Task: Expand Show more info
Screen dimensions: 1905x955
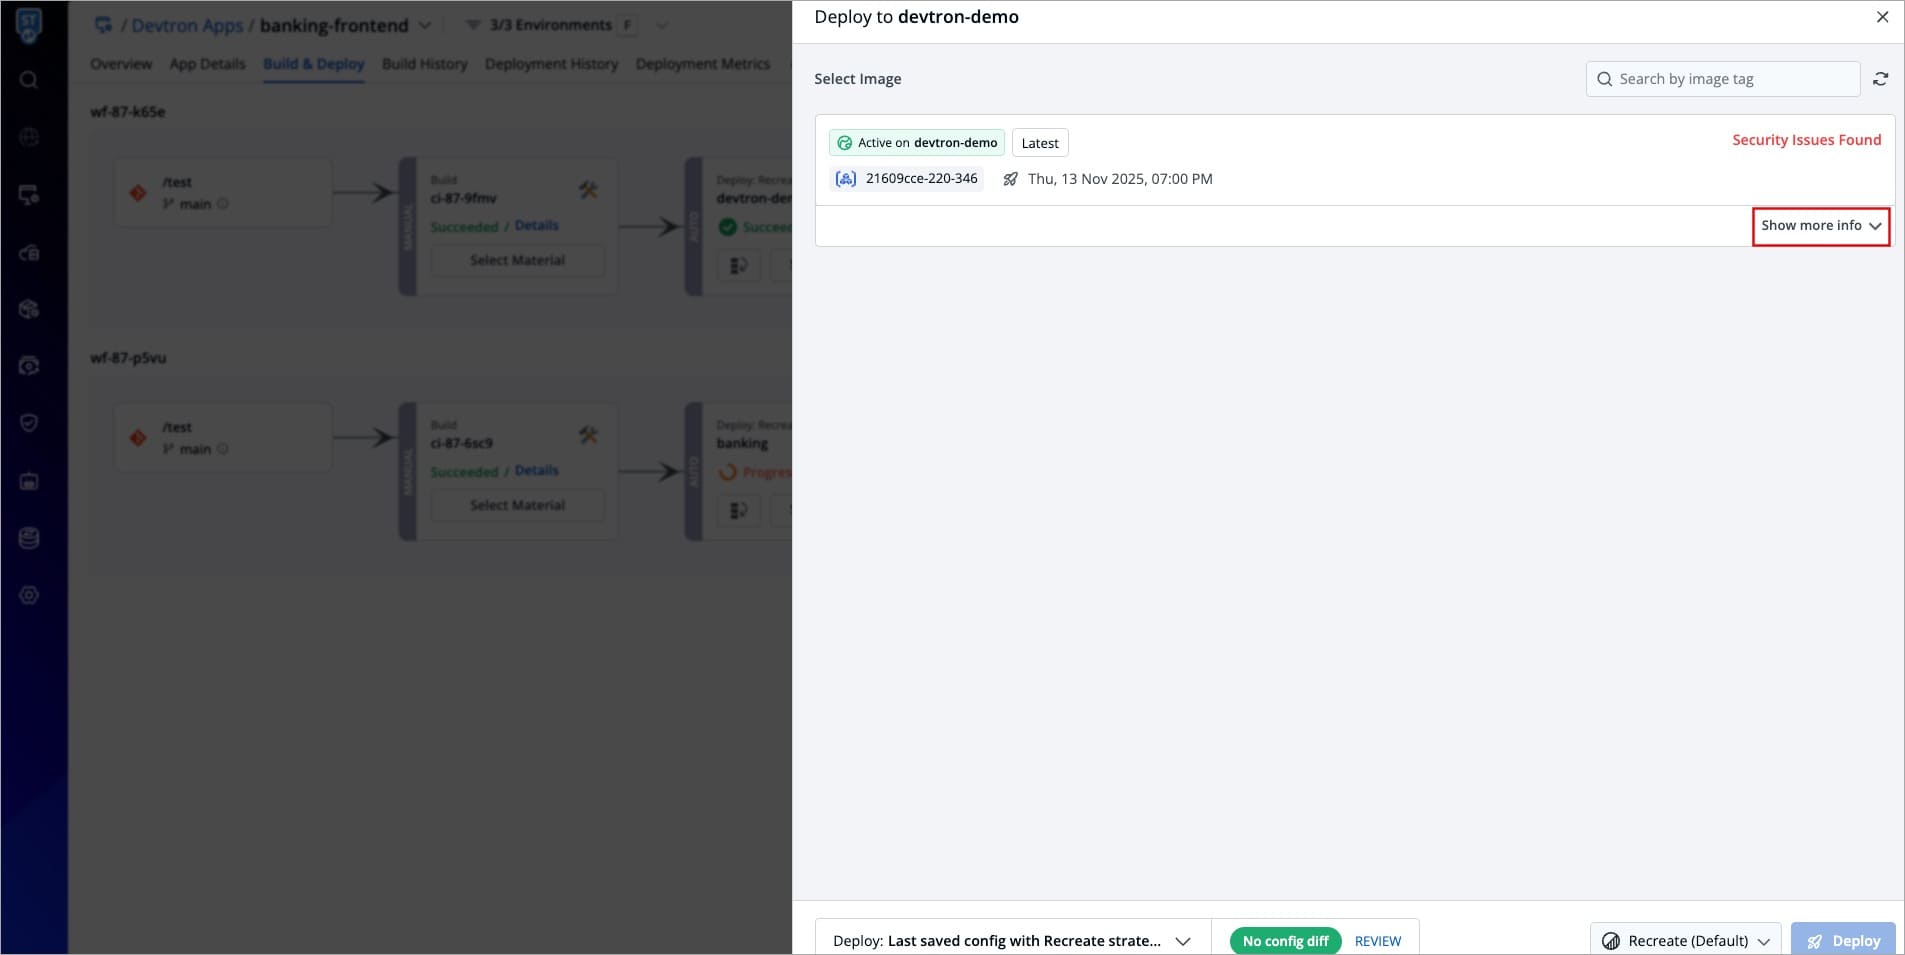Action: (x=1820, y=226)
